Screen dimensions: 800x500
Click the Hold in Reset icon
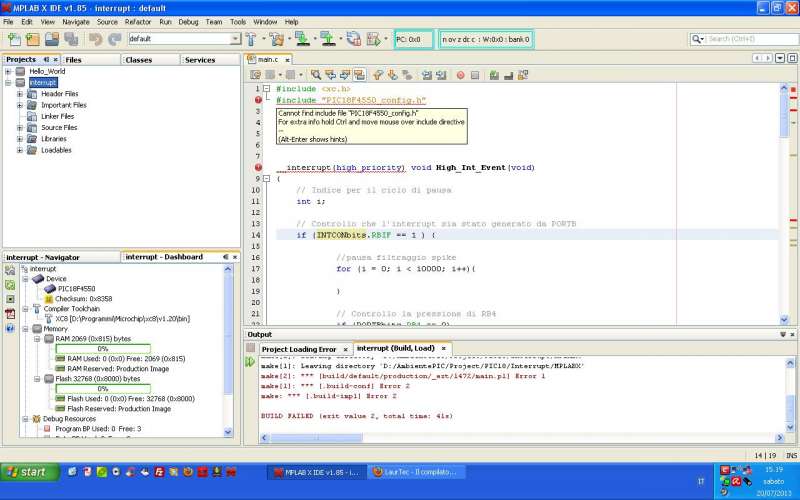[x=353, y=39]
